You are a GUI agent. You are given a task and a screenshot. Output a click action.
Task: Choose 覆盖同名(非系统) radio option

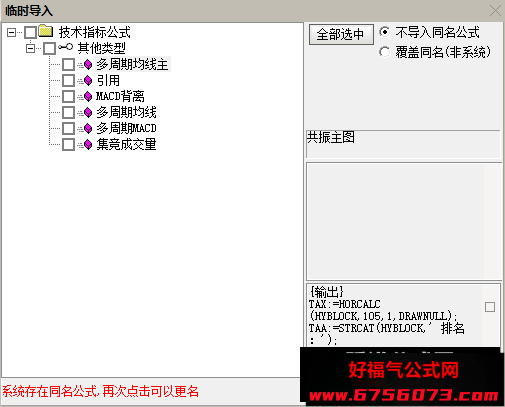click(384, 52)
